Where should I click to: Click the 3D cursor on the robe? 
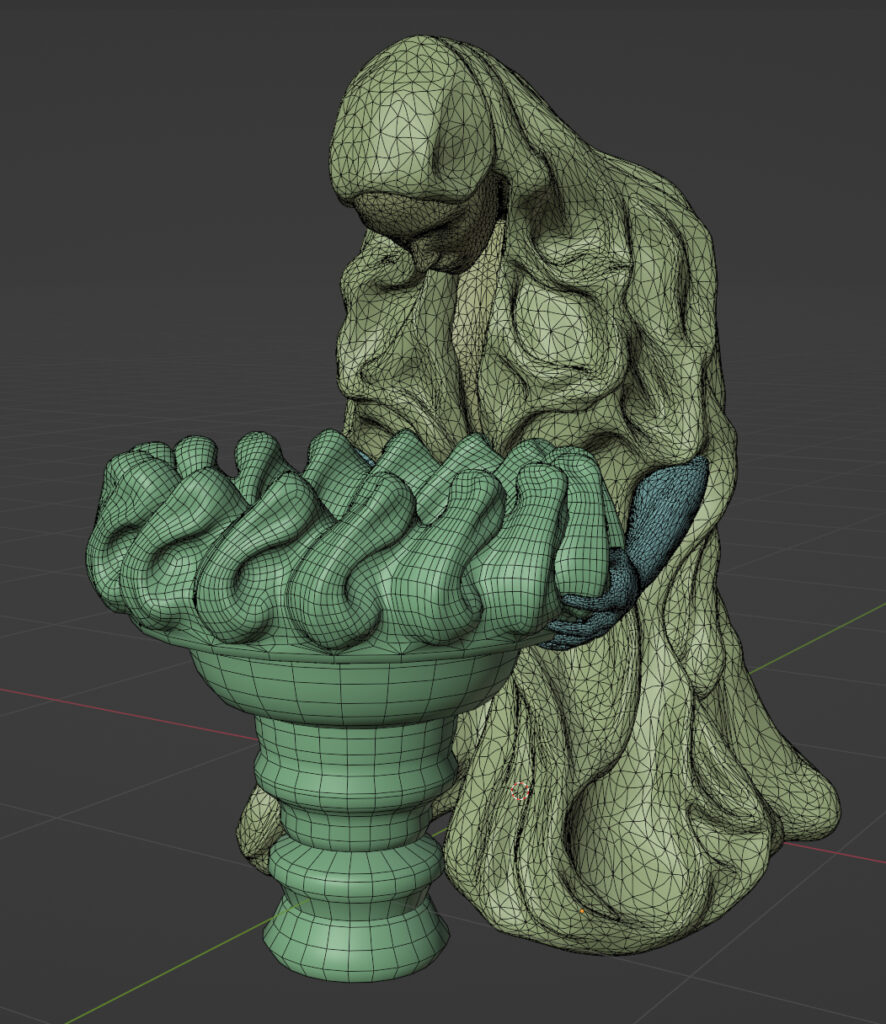pyautogui.click(x=520, y=791)
